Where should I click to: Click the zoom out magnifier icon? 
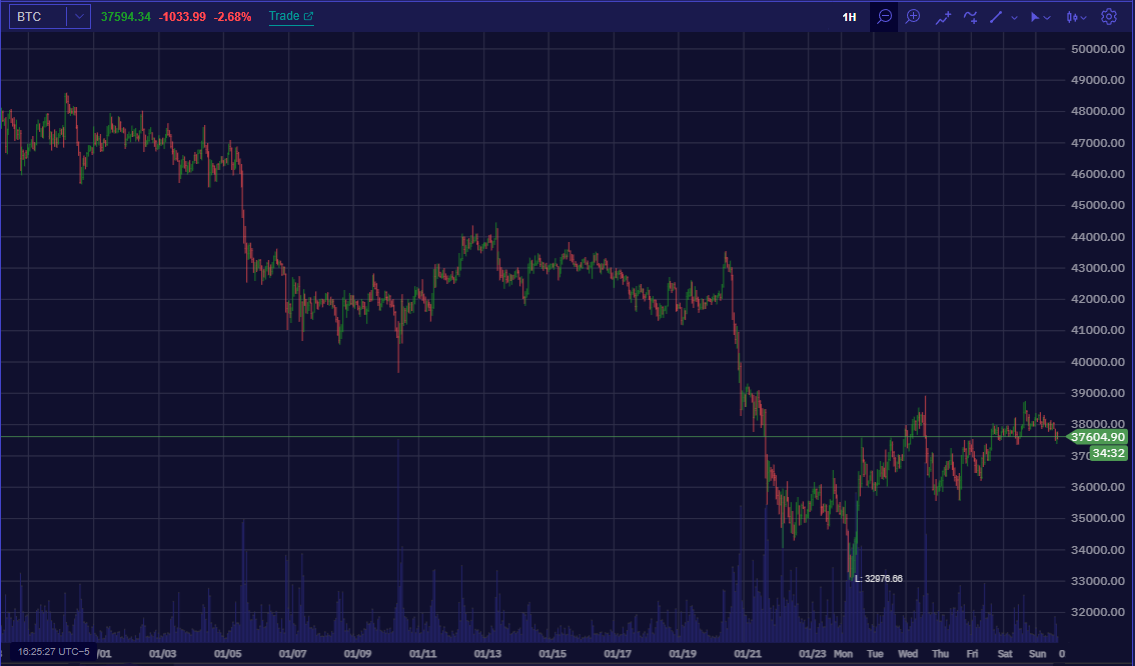click(884, 17)
